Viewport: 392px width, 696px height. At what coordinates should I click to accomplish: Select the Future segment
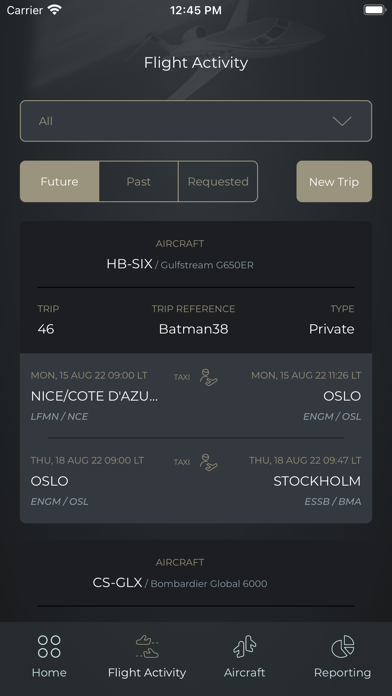(59, 182)
